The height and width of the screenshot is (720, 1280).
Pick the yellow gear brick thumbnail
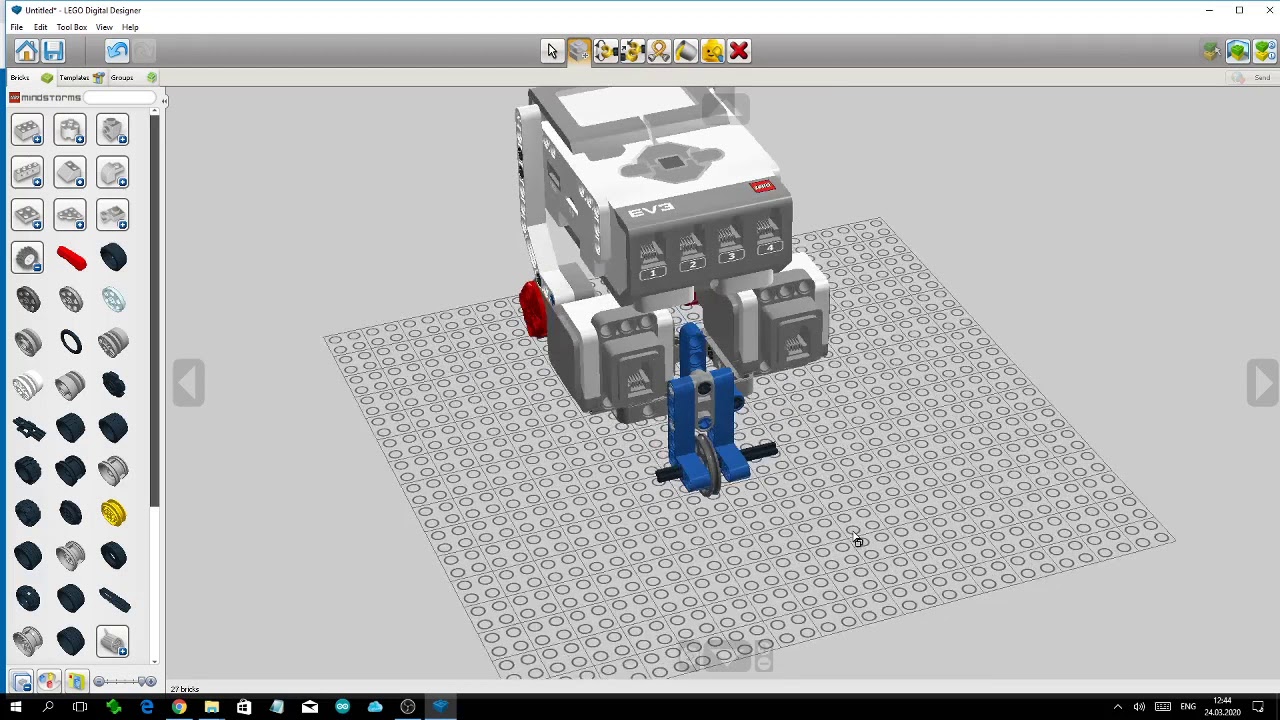point(113,513)
